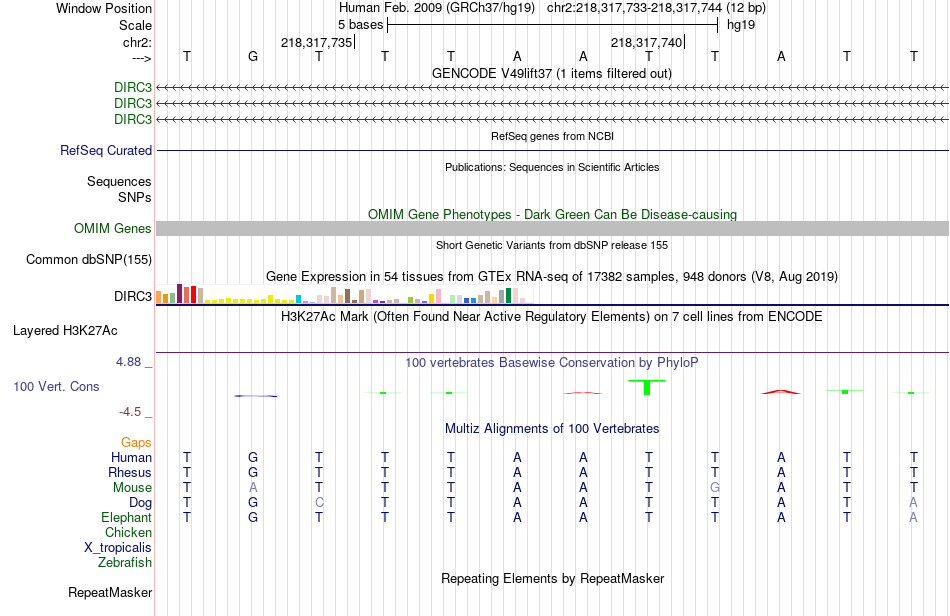Screen dimensions: 950x616
Task: Click the "--->" strand direction arrow label
Action: point(141,58)
